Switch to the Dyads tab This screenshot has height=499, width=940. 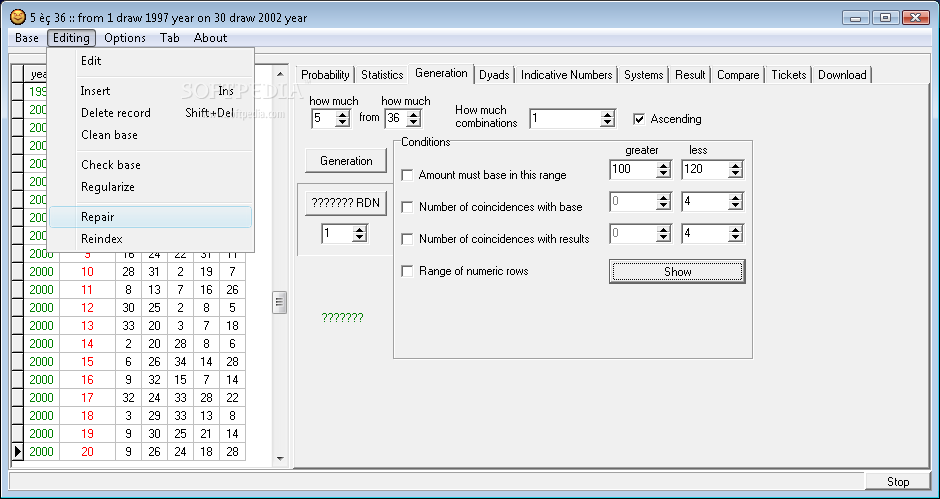(494, 75)
